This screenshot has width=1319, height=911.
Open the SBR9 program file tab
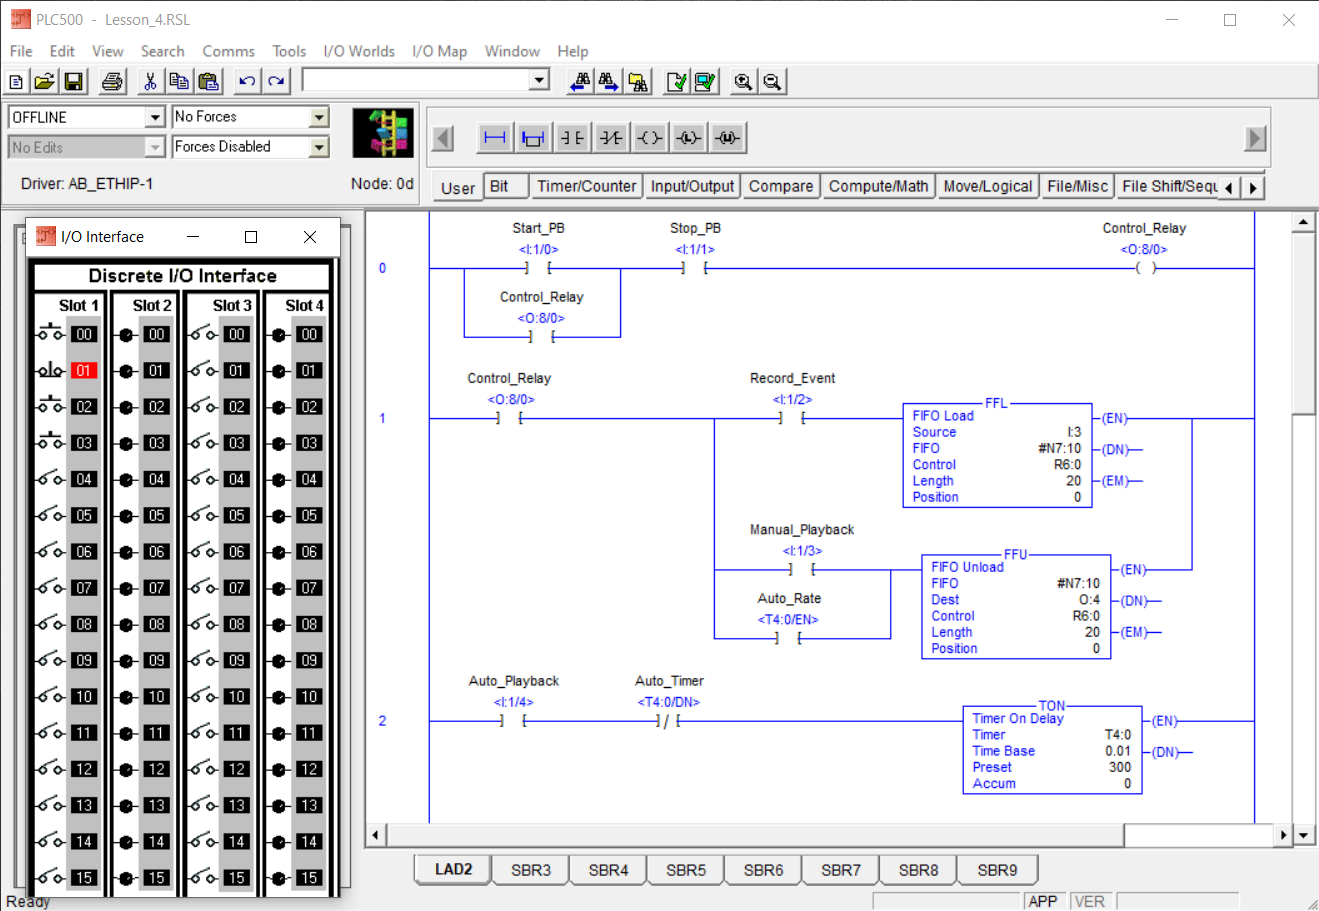pos(997,870)
